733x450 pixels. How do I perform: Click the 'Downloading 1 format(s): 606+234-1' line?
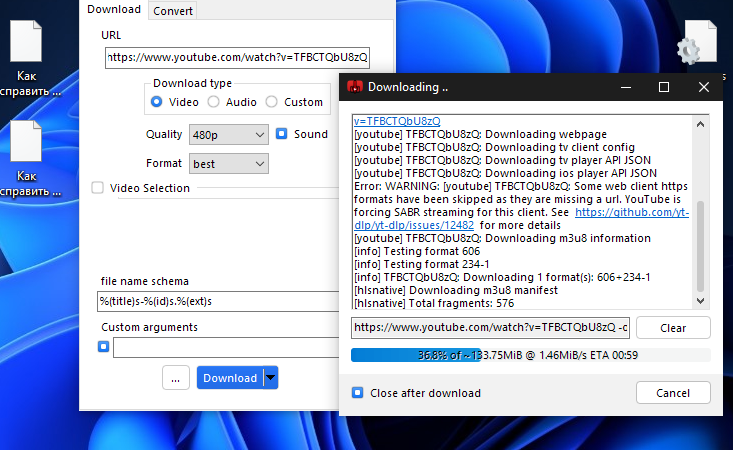click(502, 278)
